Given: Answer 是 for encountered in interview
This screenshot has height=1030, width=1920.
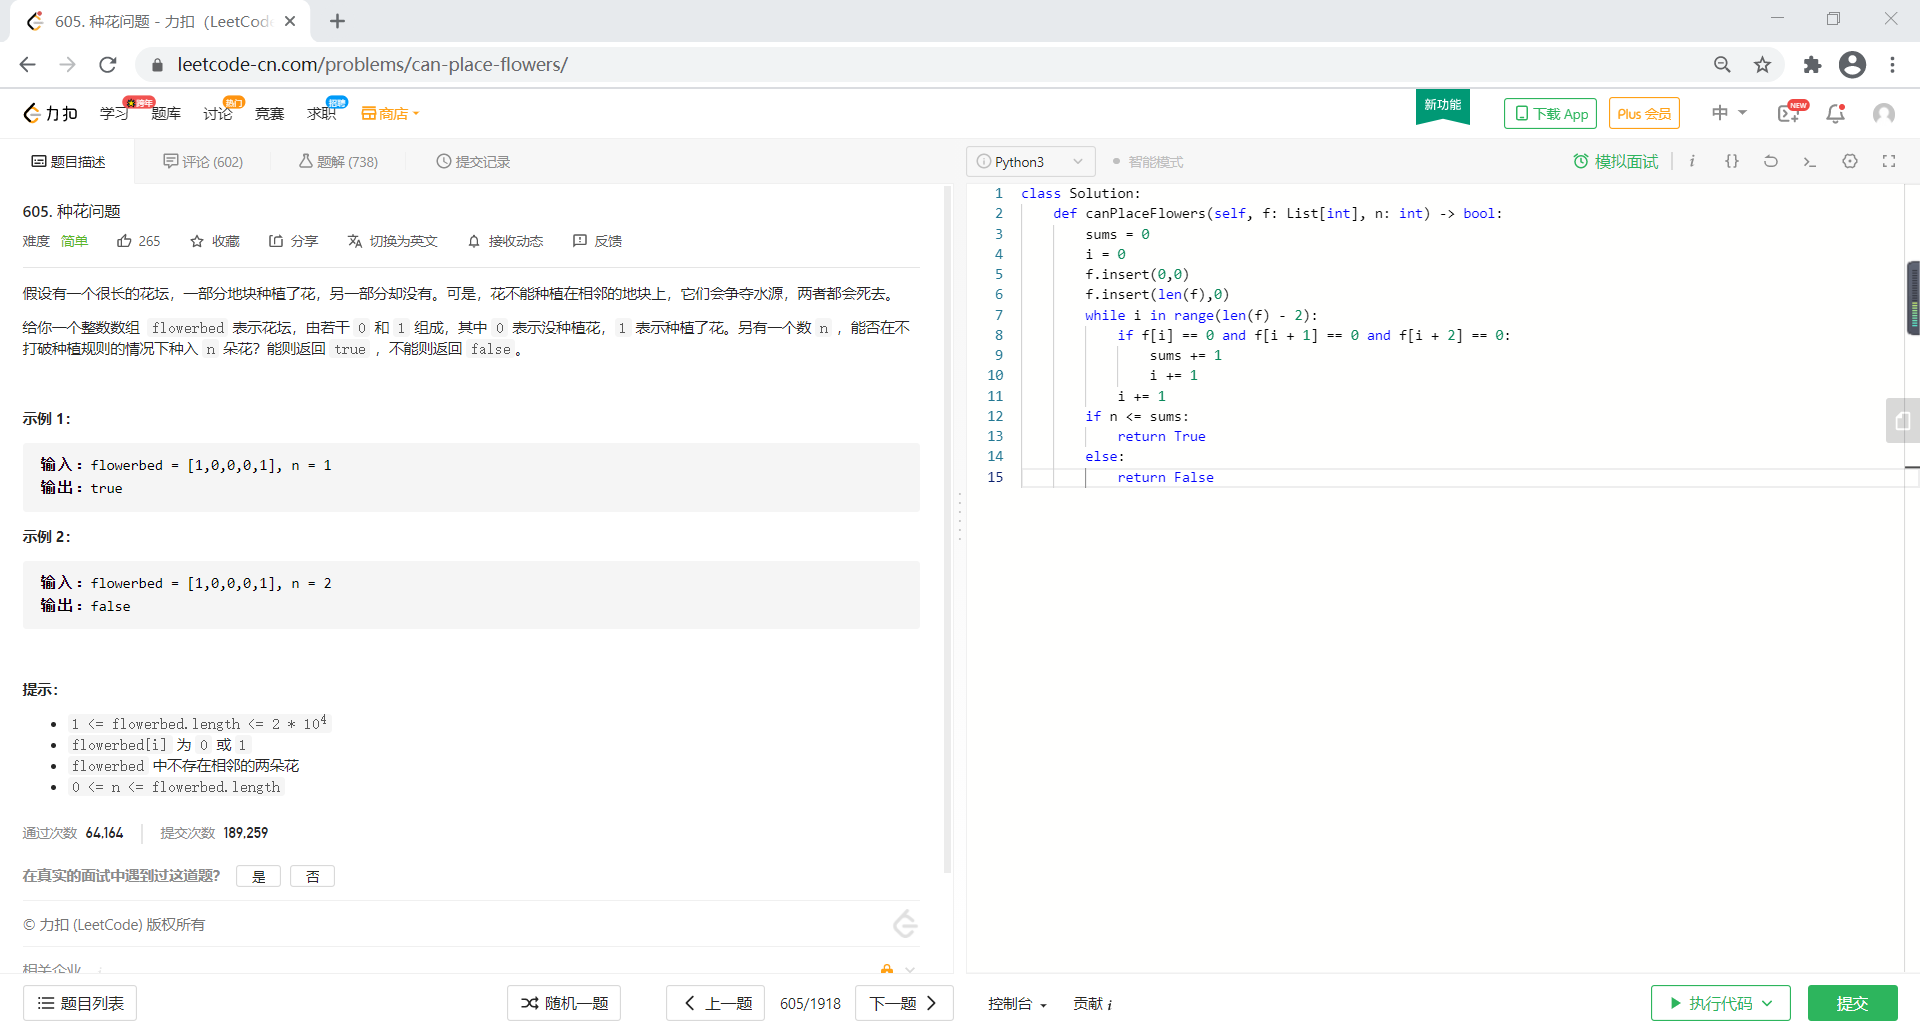Looking at the screenshot, I should pyautogui.click(x=258, y=877).
